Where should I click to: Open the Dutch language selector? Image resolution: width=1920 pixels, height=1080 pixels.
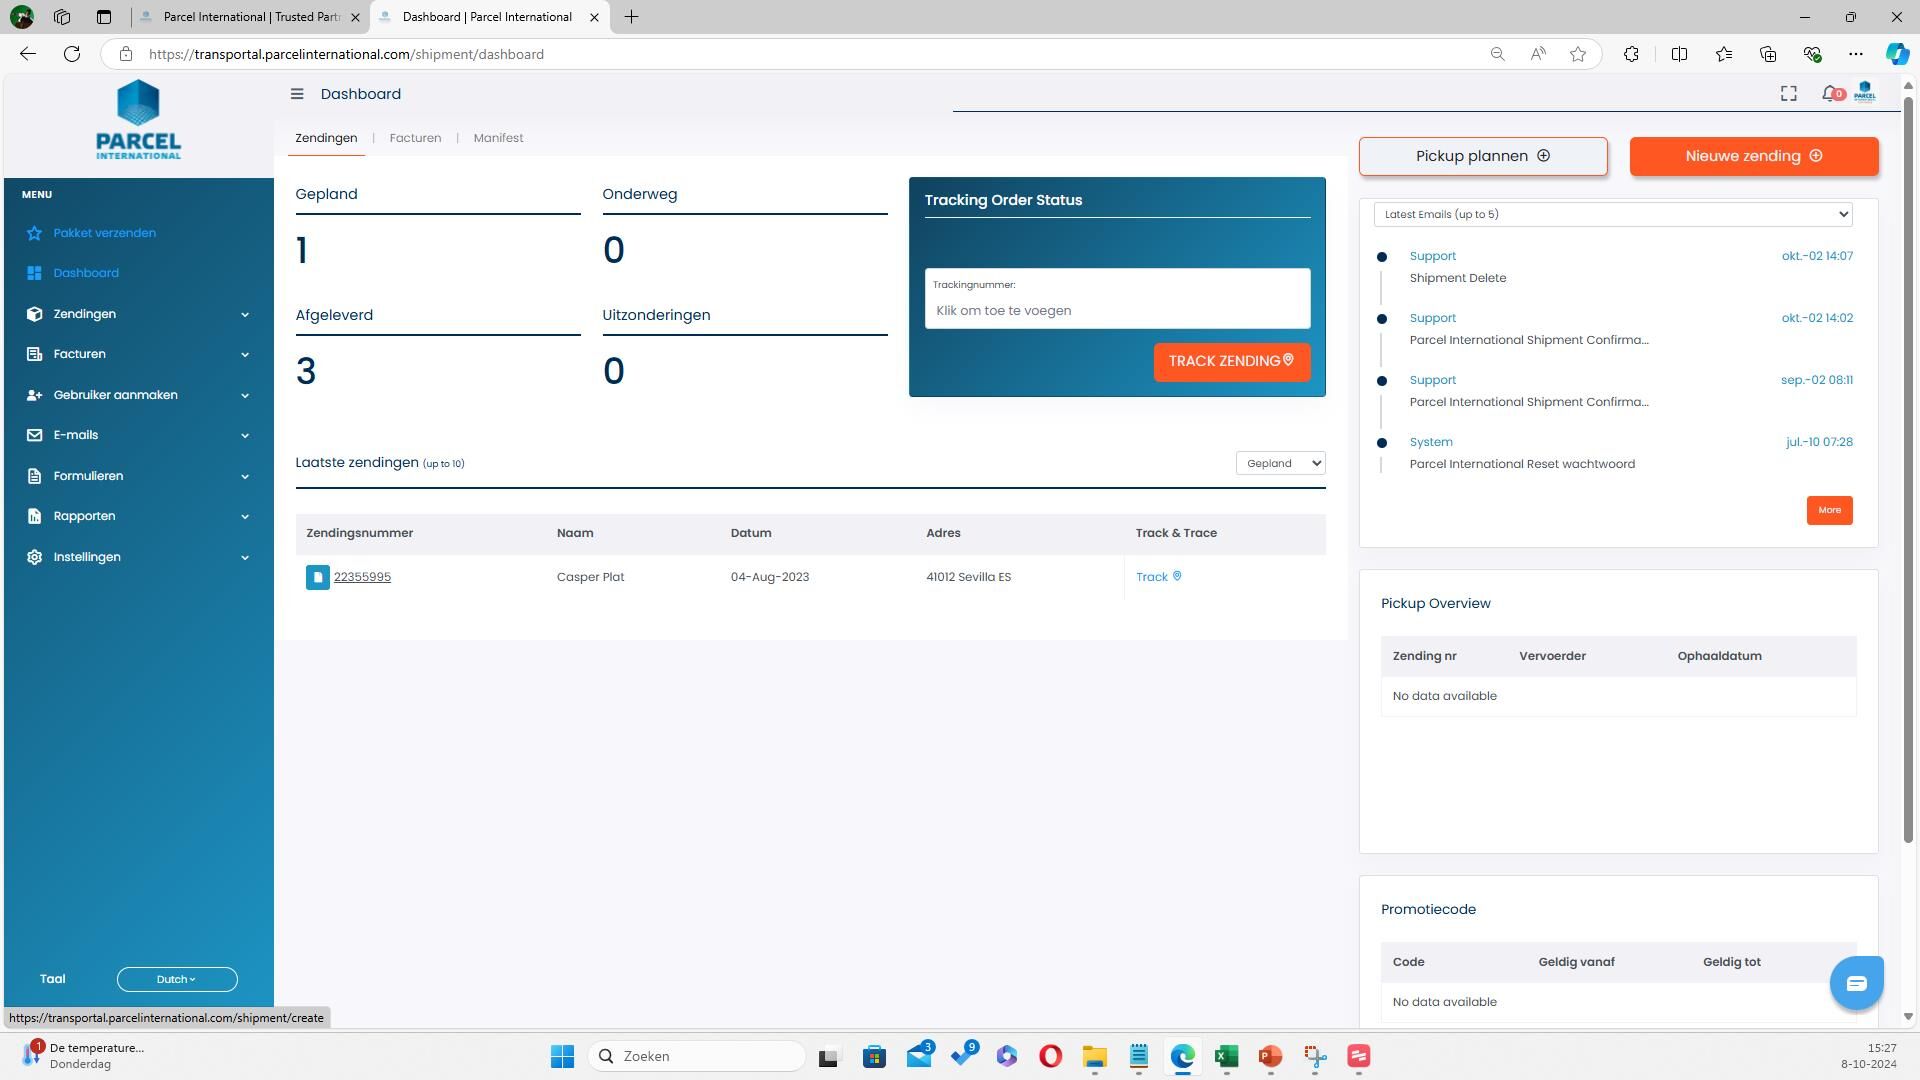(x=177, y=980)
